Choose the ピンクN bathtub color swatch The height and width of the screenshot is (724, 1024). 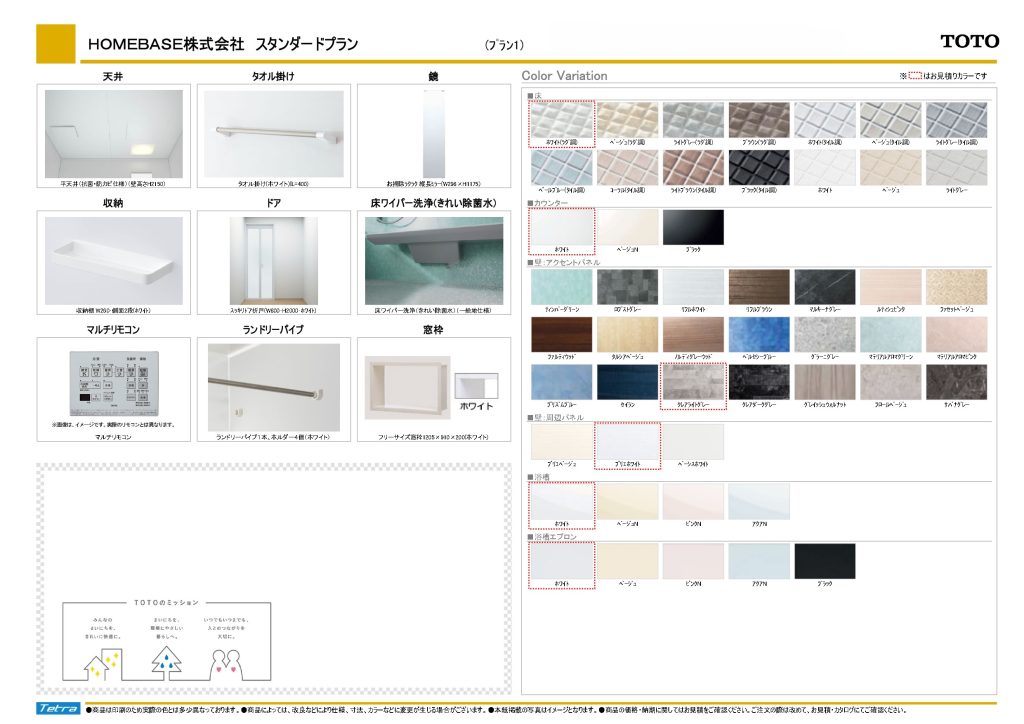pyautogui.click(x=693, y=502)
